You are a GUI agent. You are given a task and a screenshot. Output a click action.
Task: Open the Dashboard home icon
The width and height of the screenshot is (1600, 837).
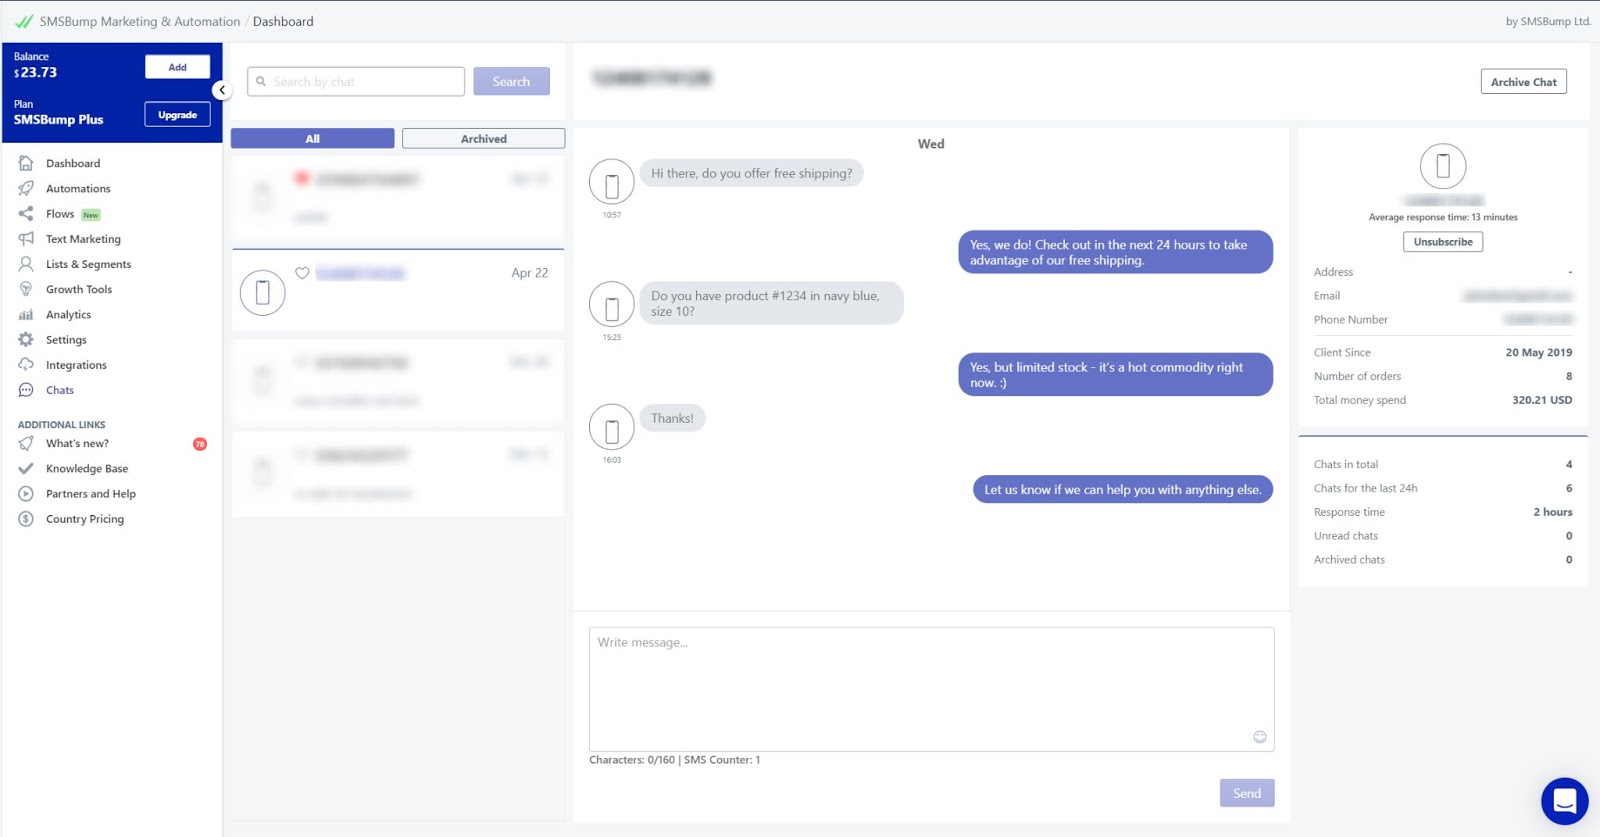pyautogui.click(x=26, y=163)
